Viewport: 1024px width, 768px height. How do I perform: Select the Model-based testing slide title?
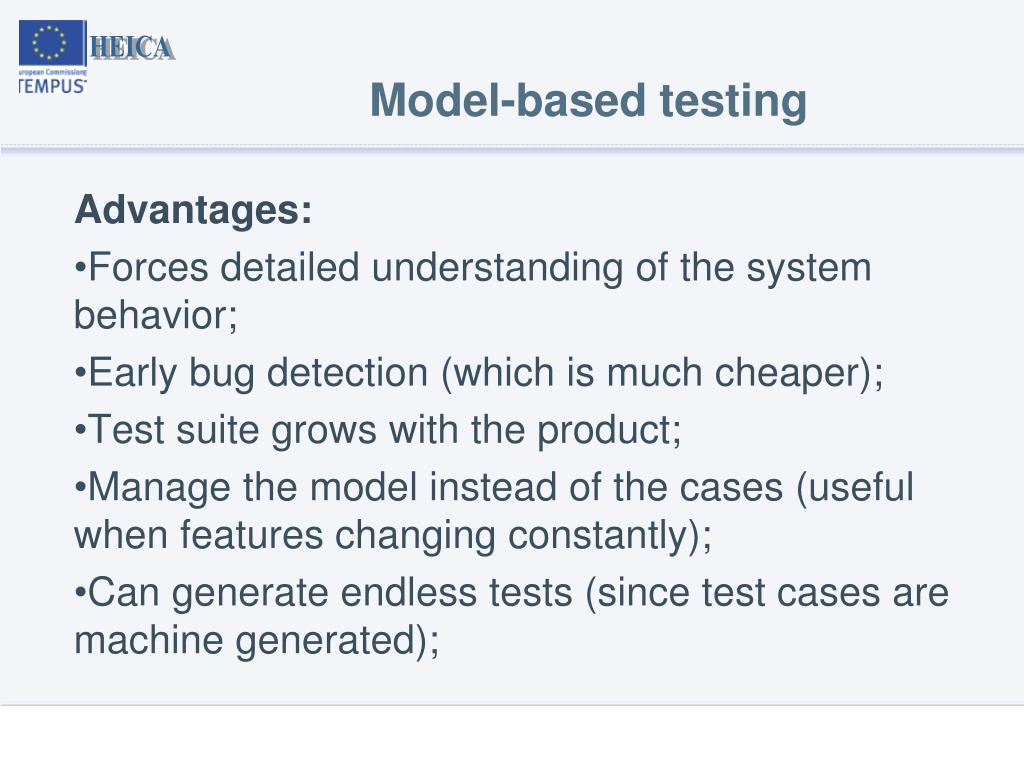588,101
